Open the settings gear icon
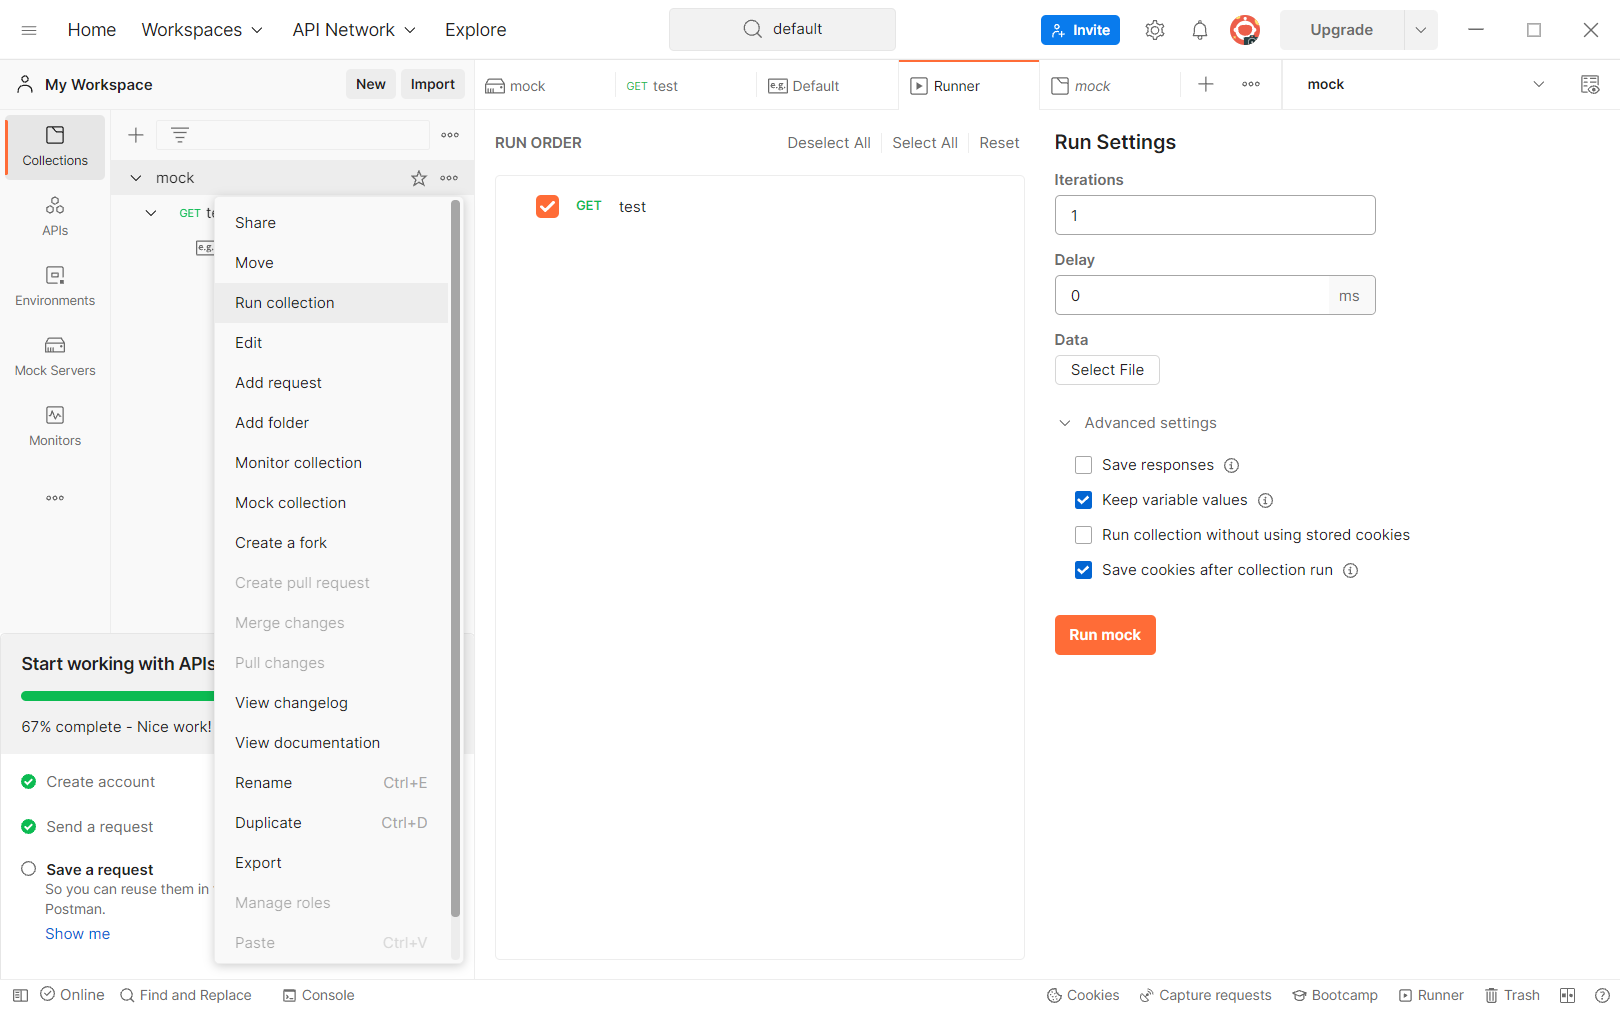The height and width of the screenshot is (1010, 1620). [x=1155, y=30]
